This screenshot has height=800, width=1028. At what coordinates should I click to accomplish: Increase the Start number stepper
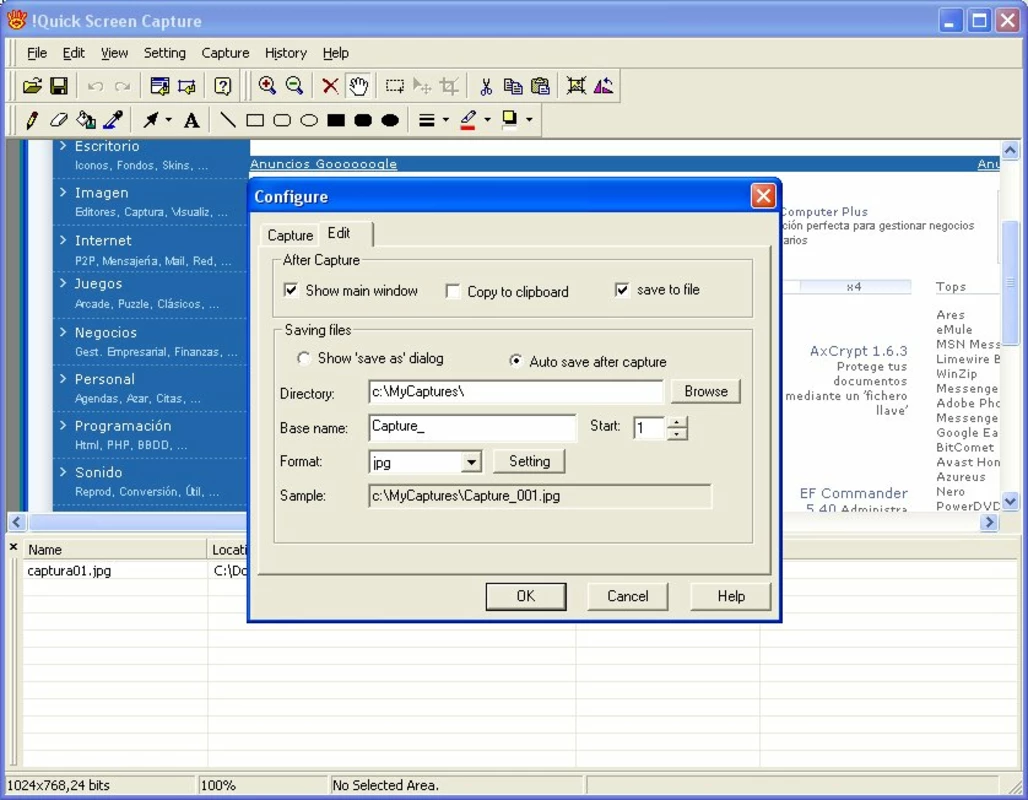pyautogui.click(x=677, y=422)
